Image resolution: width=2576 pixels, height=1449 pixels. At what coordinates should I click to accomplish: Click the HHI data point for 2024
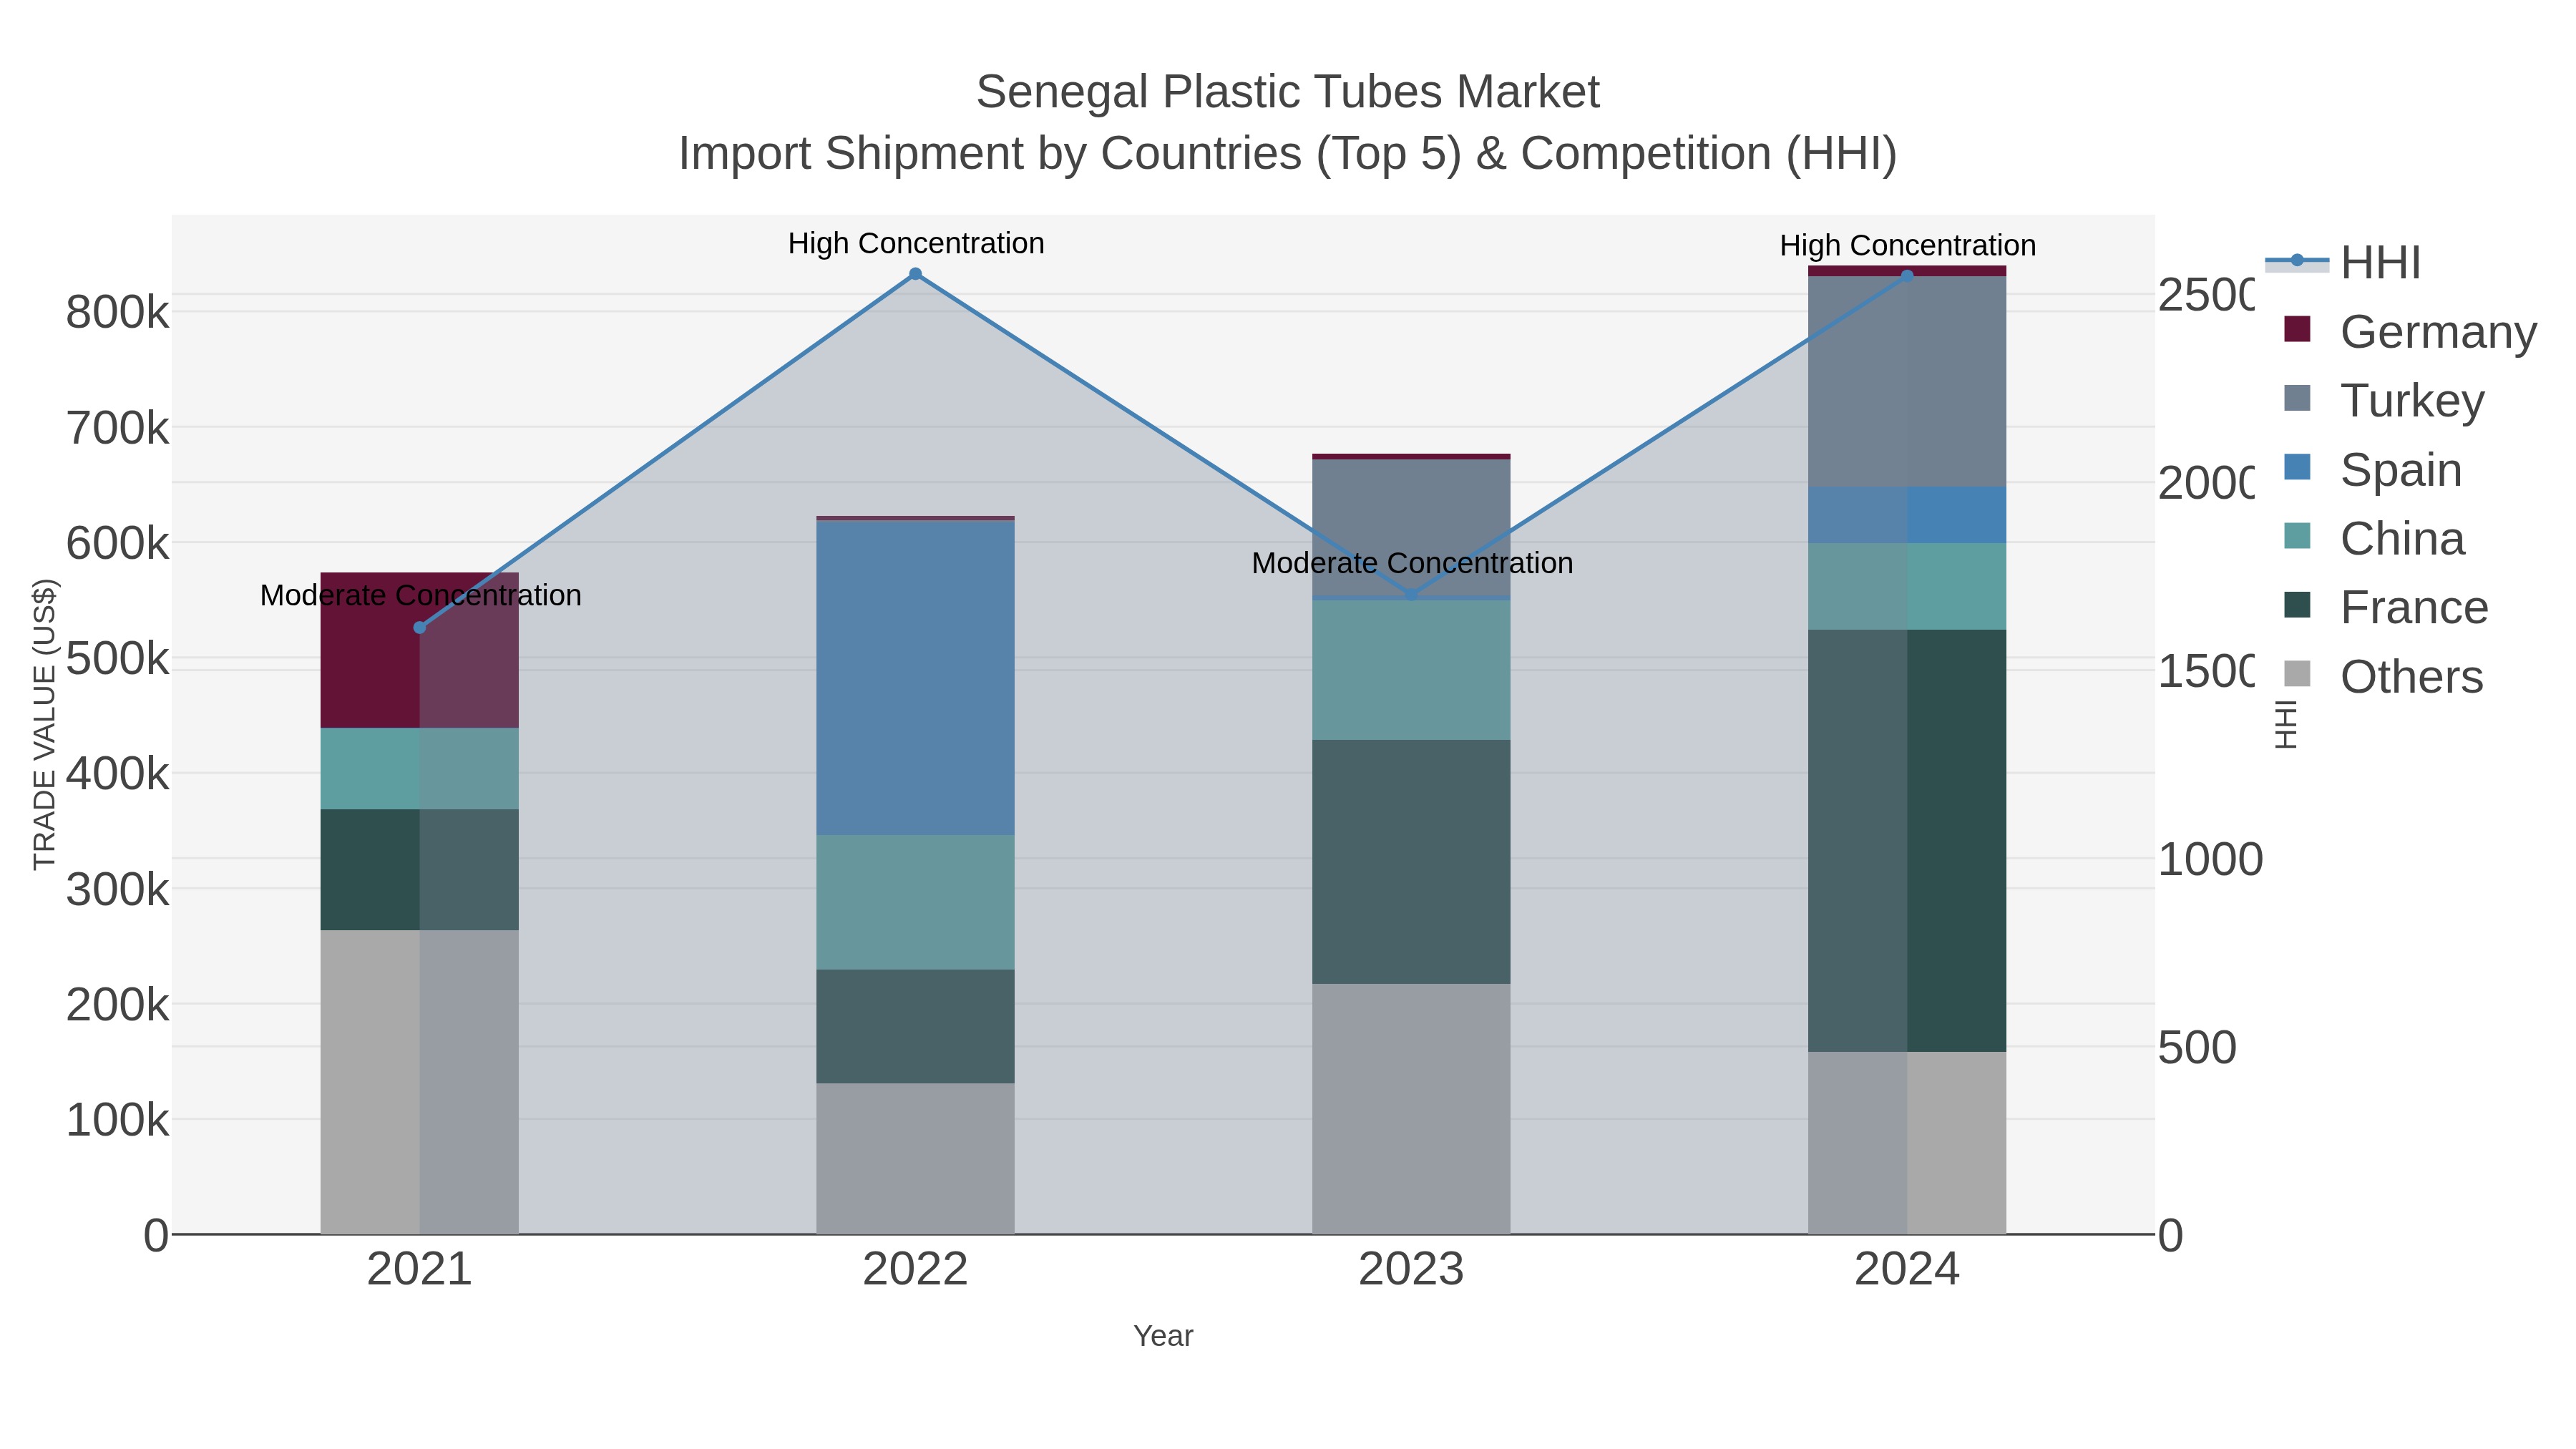coord(1907,276)
